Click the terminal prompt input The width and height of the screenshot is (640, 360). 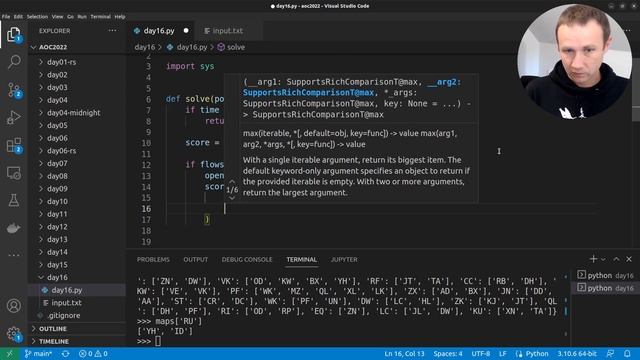158,341
